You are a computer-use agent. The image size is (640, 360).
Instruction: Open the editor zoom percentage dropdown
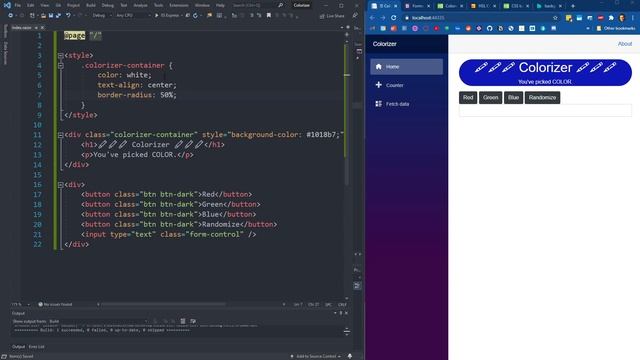pos(20,304)
